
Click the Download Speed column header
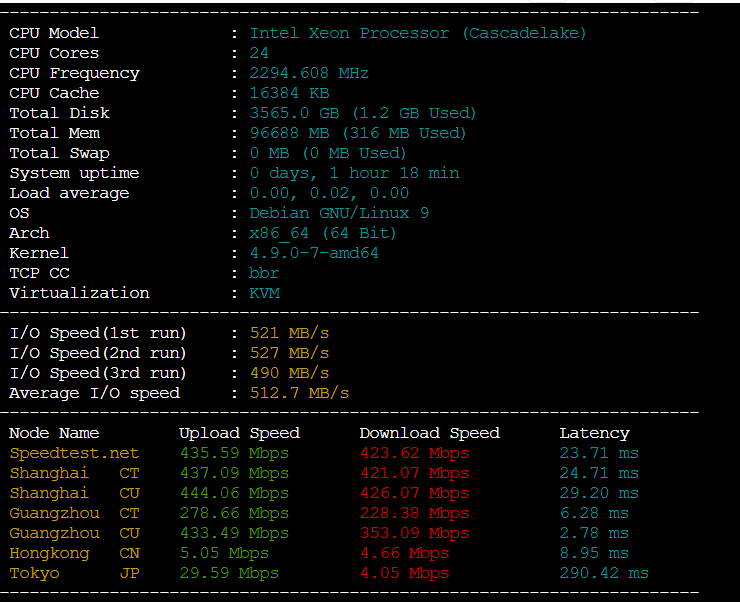click(429, 433)
